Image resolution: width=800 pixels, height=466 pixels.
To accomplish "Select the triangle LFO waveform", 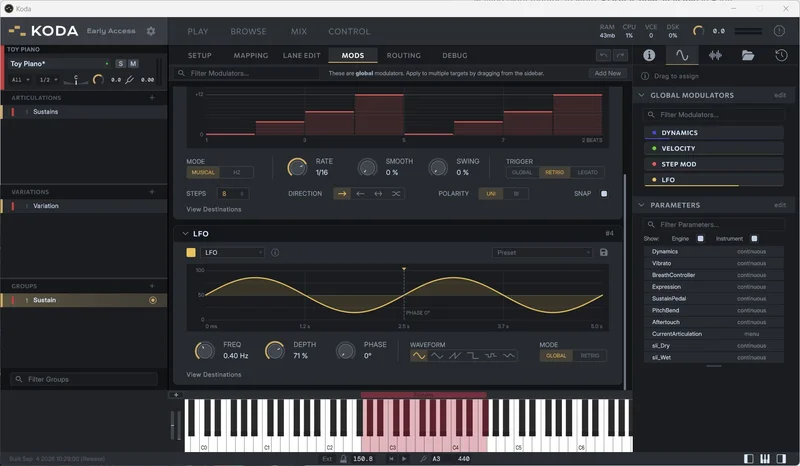I will (x=437, y=356).
